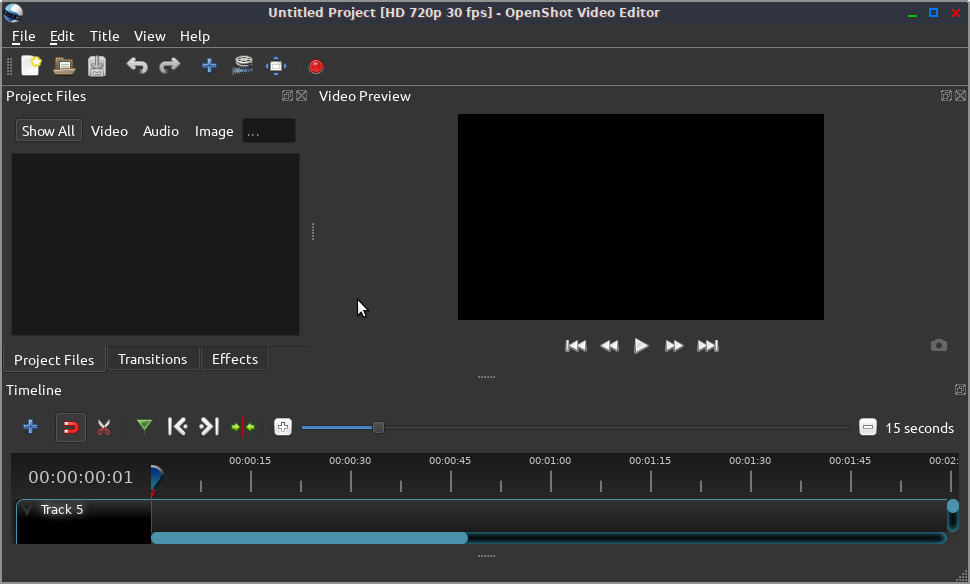Toggle the razor scissors tool
The image size is (970, 584).
point(103,427)
